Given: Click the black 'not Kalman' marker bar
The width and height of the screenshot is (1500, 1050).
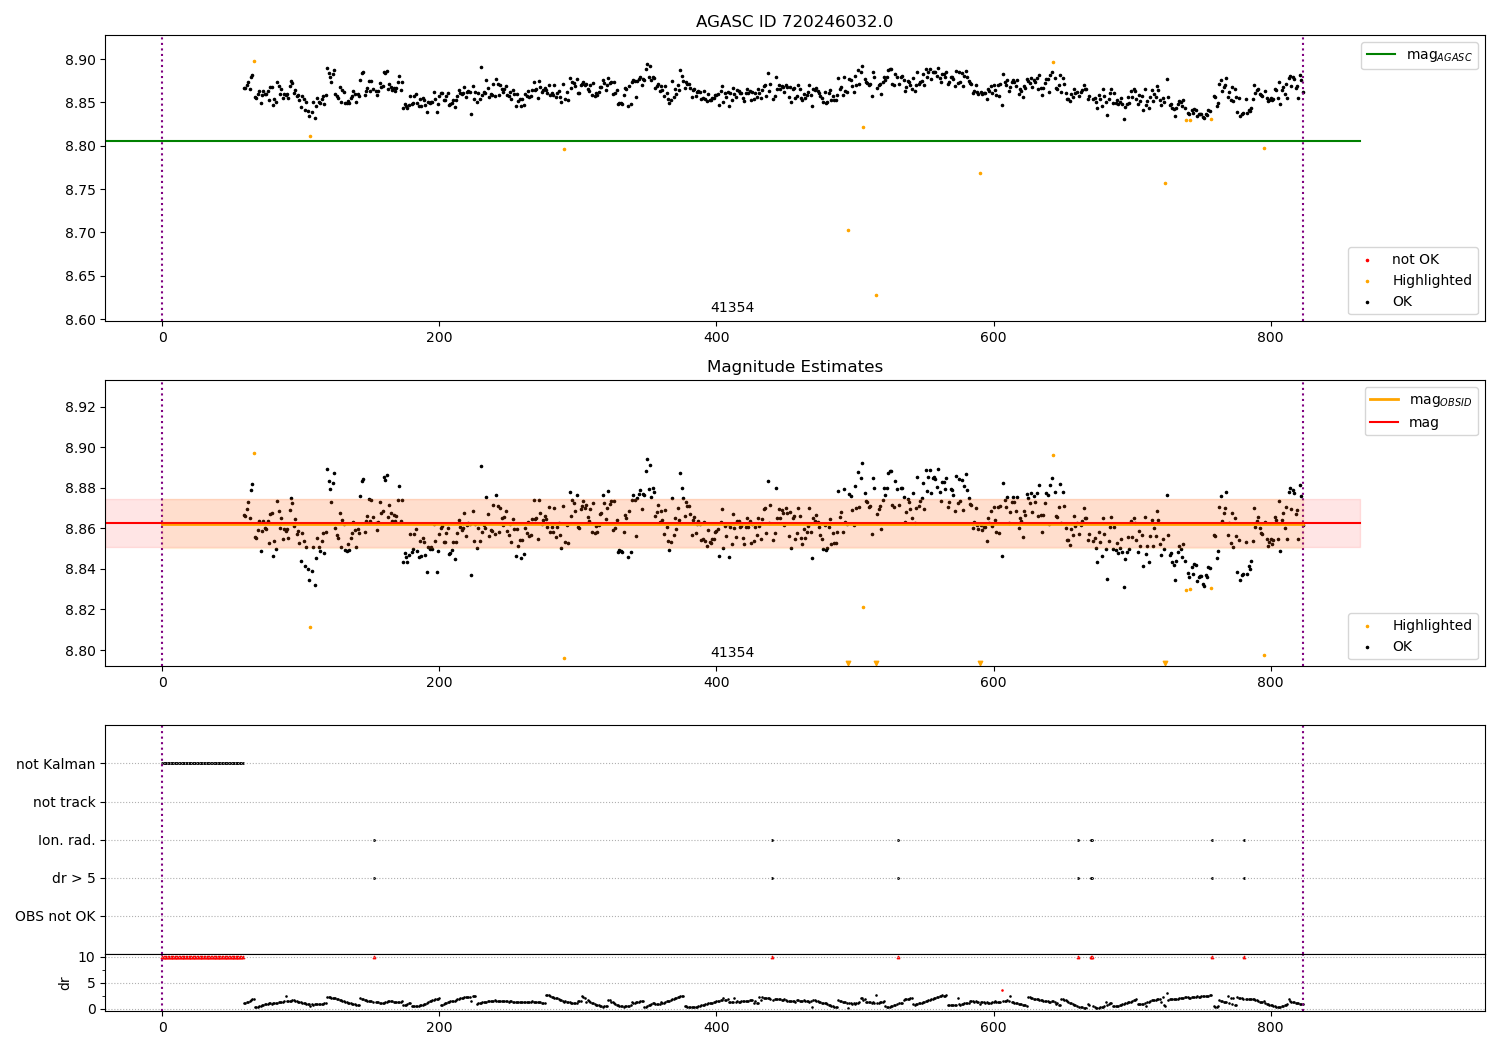Looking at the screenshot, I should (x=203, y=764).
